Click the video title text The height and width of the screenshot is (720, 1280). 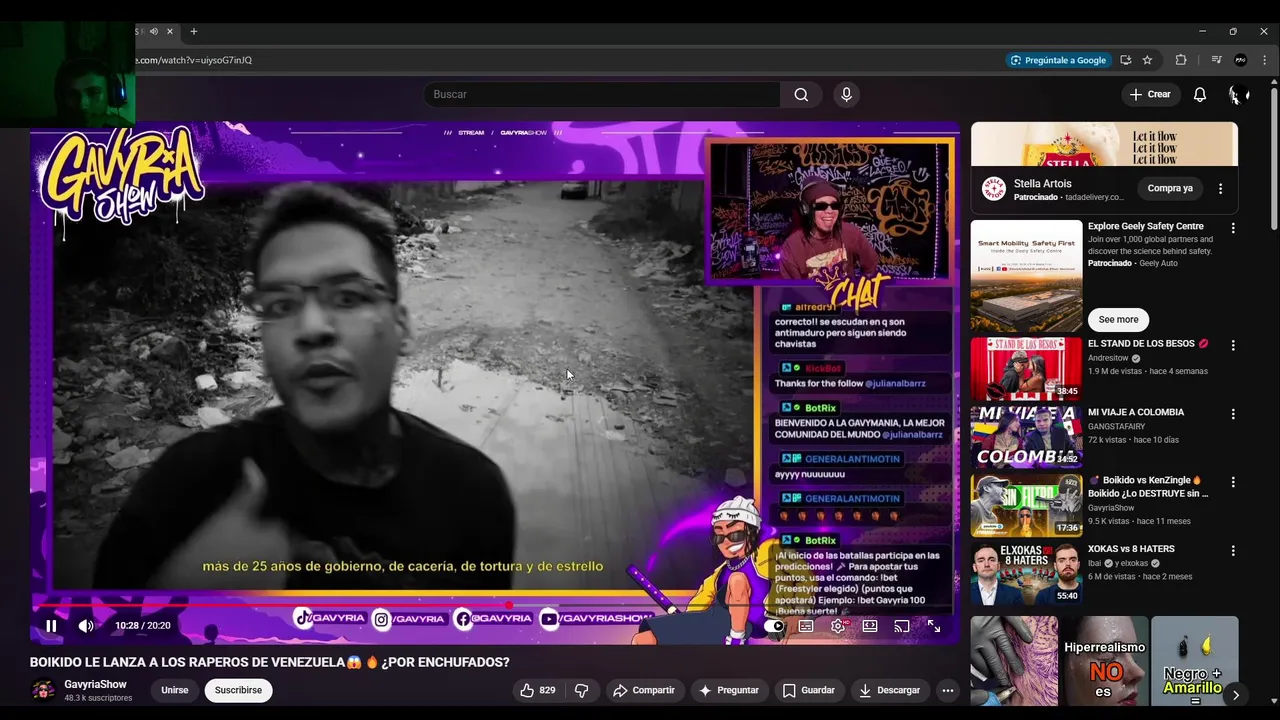(270, 662)
